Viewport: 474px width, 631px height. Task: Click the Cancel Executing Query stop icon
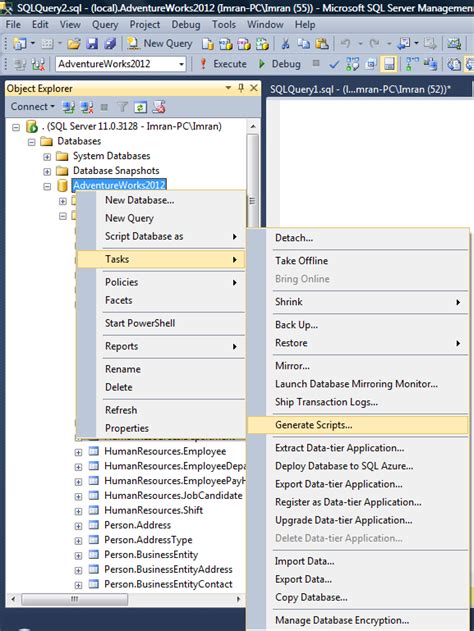[x=316, y=63]
